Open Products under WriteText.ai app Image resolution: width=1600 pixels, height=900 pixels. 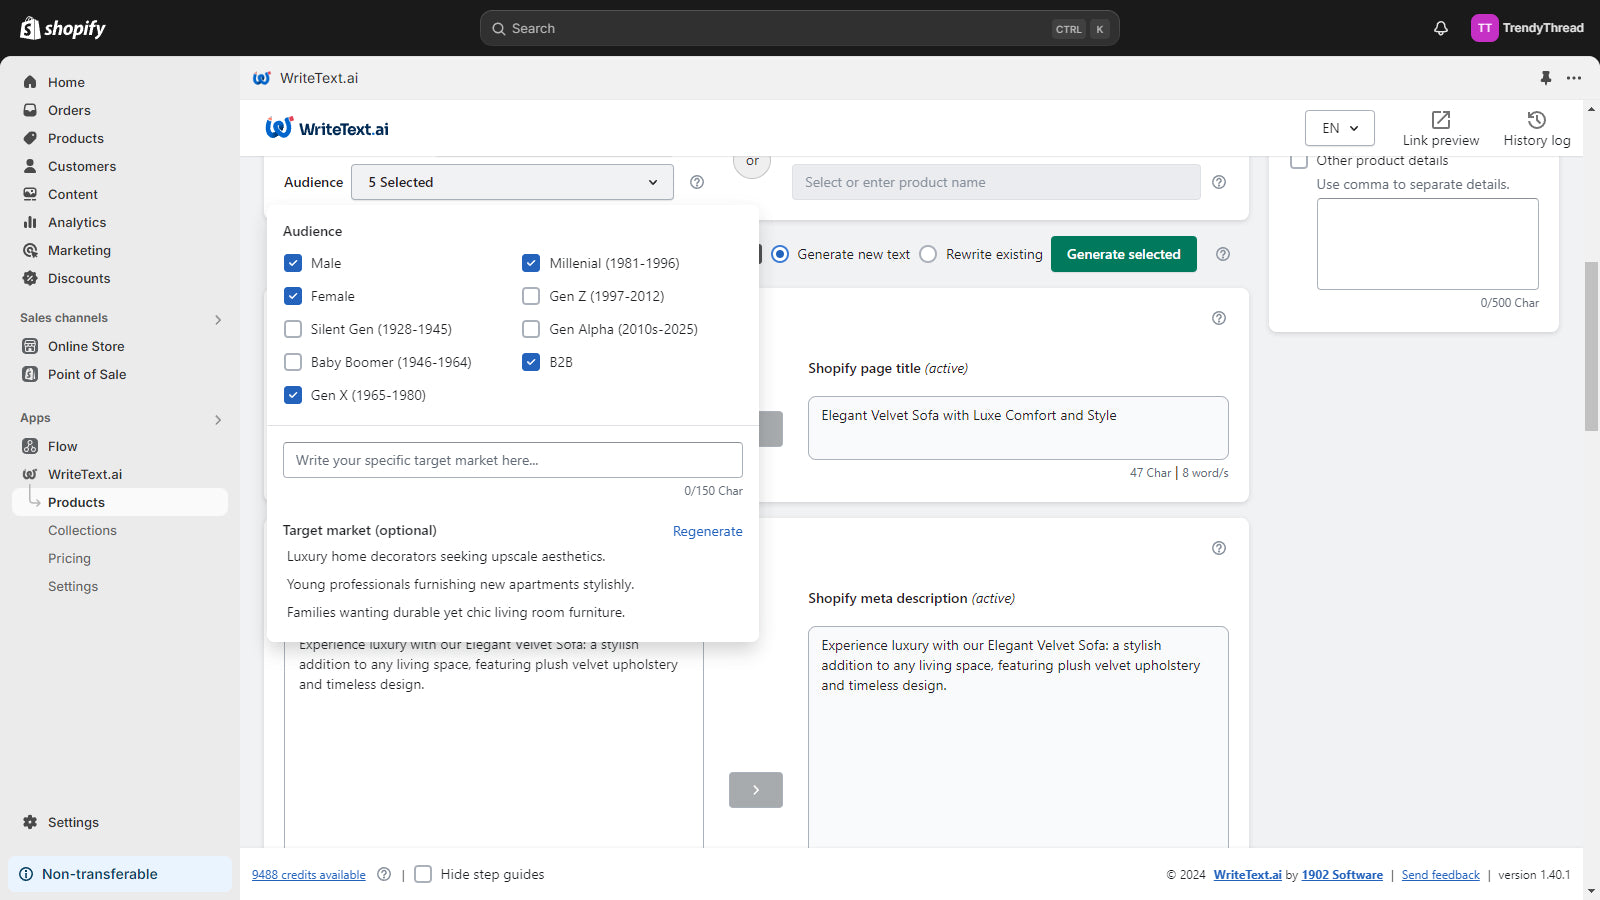point(120,502)
